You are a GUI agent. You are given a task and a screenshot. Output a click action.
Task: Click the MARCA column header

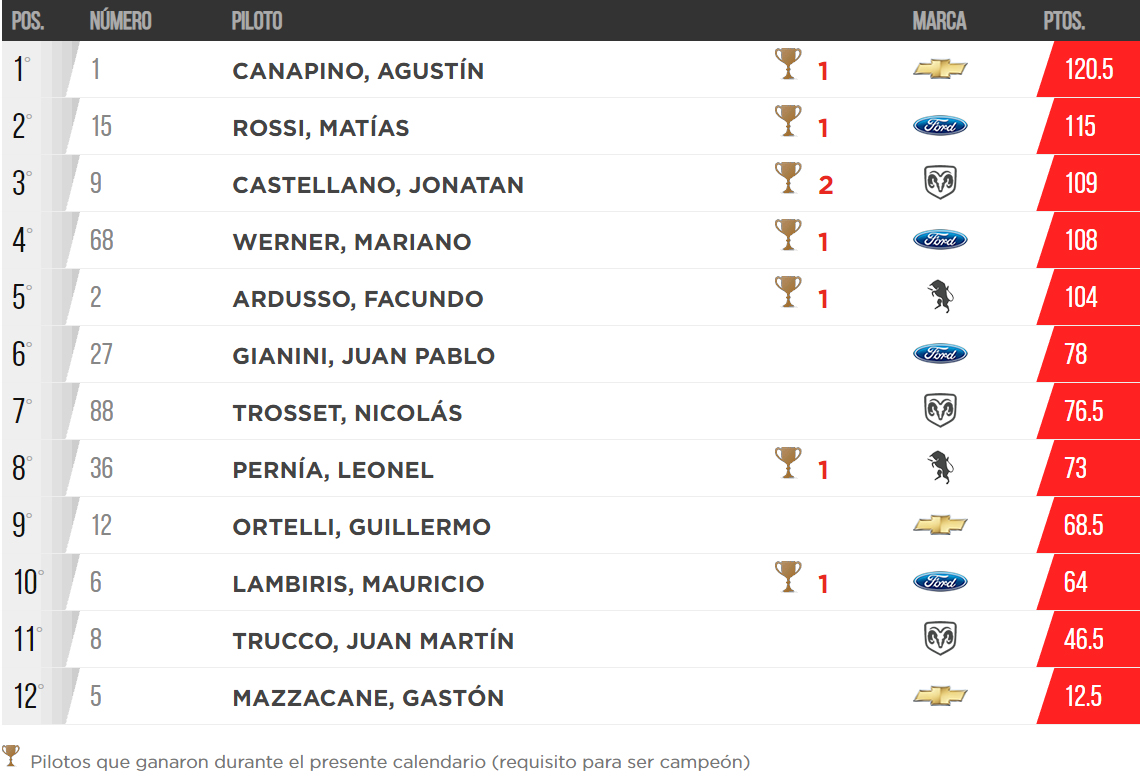click(x=939, y=21)
